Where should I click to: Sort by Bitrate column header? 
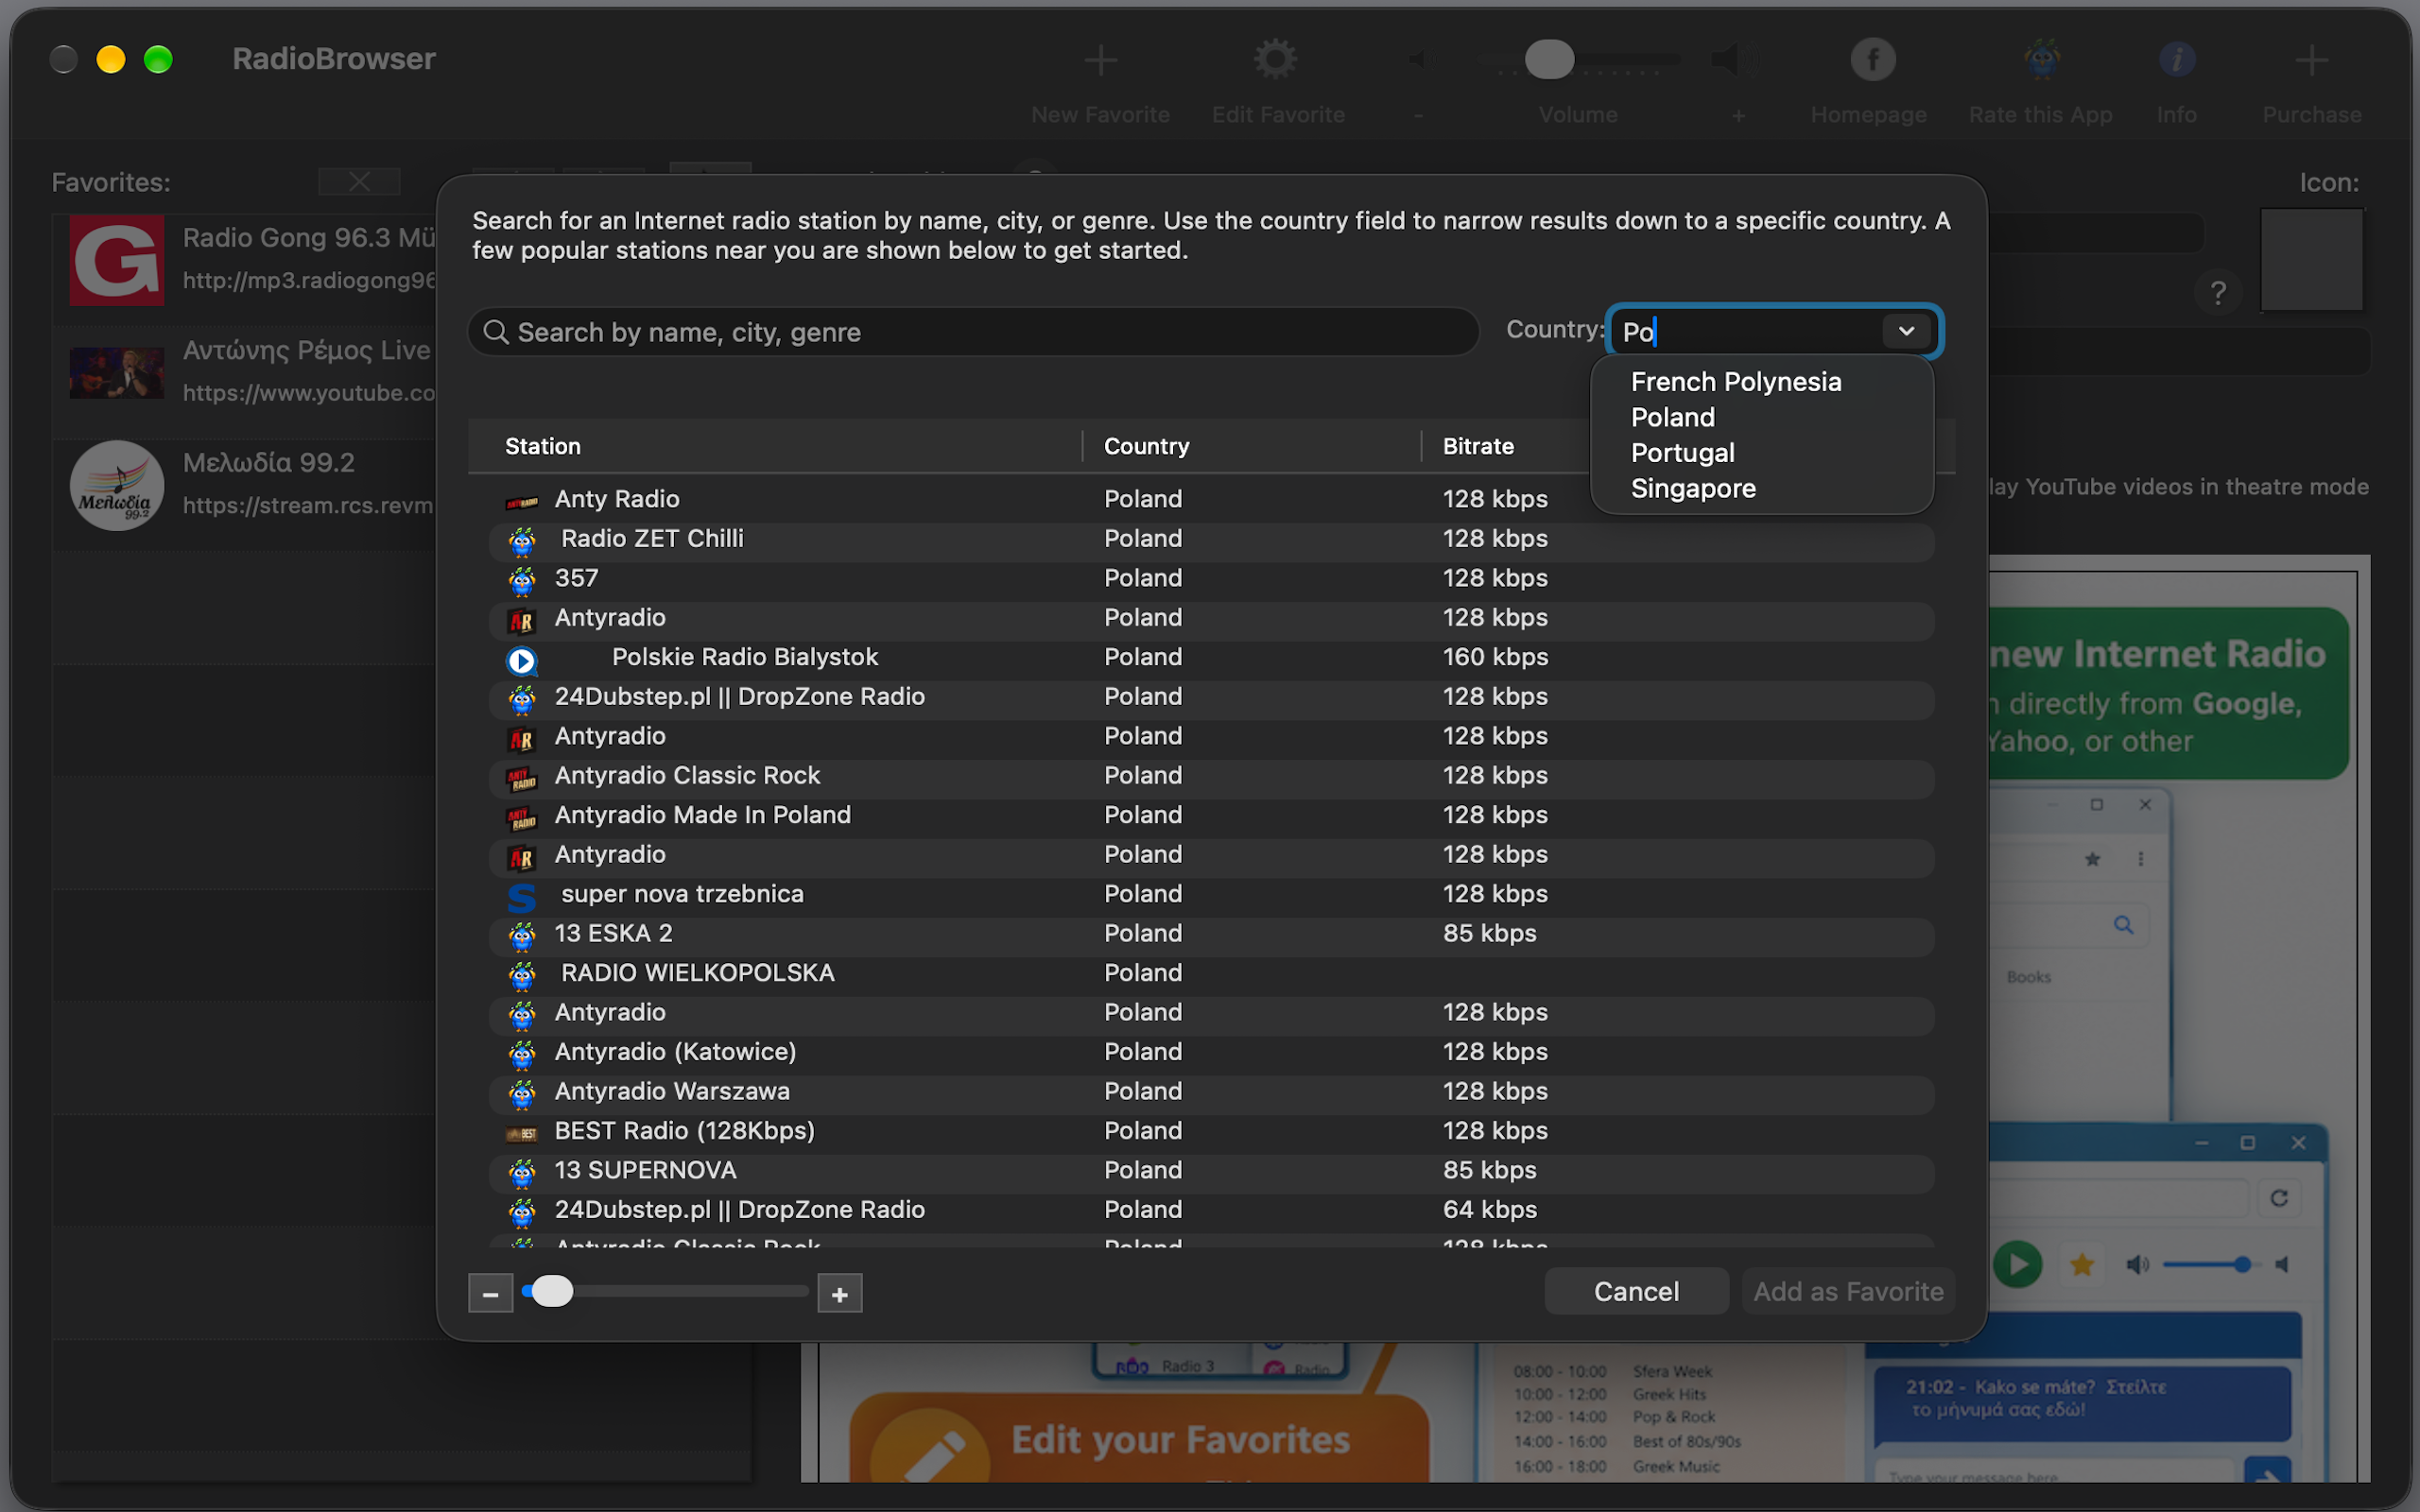pyautogui.click(x=1505, y=446)
